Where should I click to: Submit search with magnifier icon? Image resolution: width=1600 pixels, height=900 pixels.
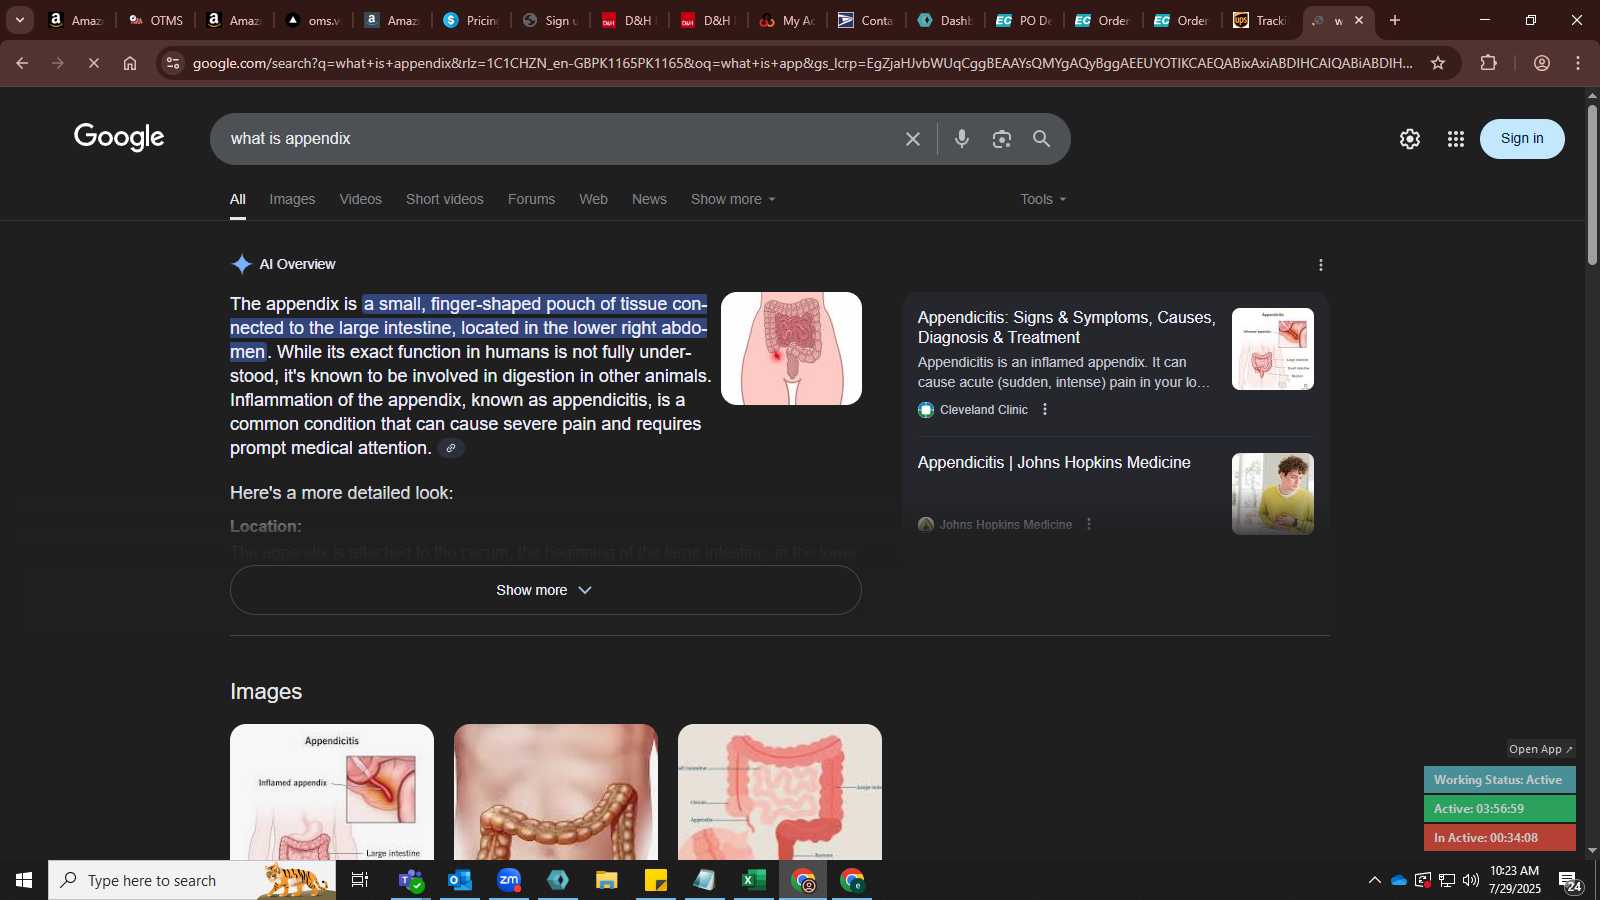point(1042,139)
